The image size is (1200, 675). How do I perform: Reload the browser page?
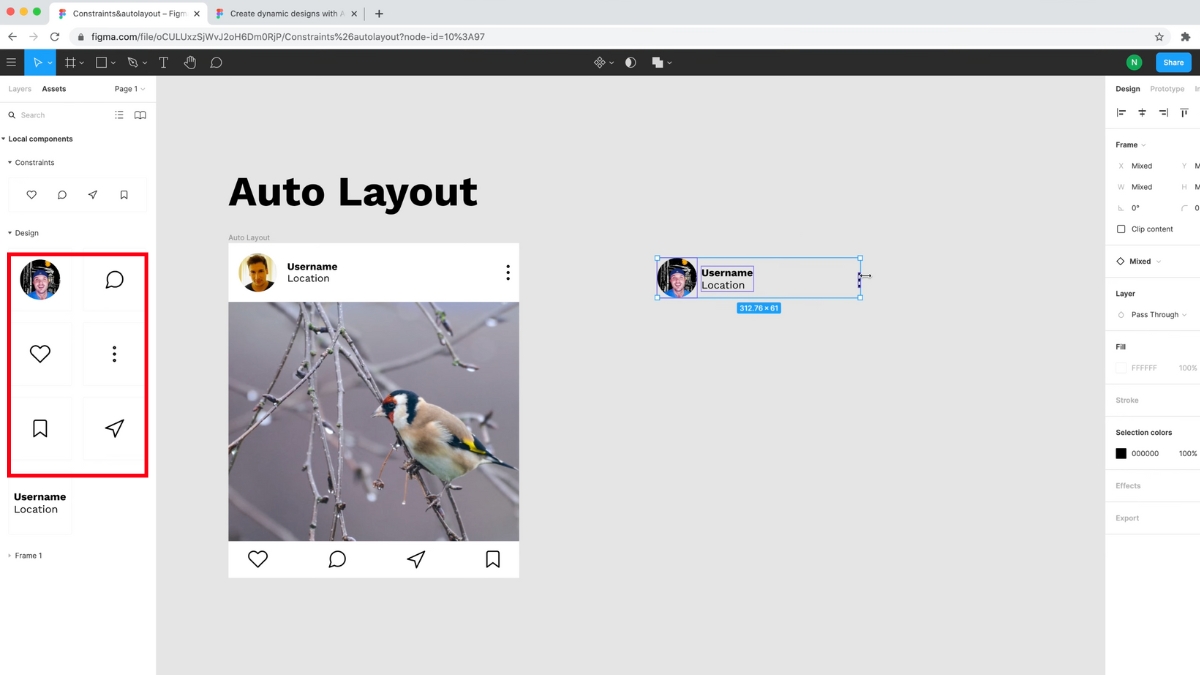54,36
